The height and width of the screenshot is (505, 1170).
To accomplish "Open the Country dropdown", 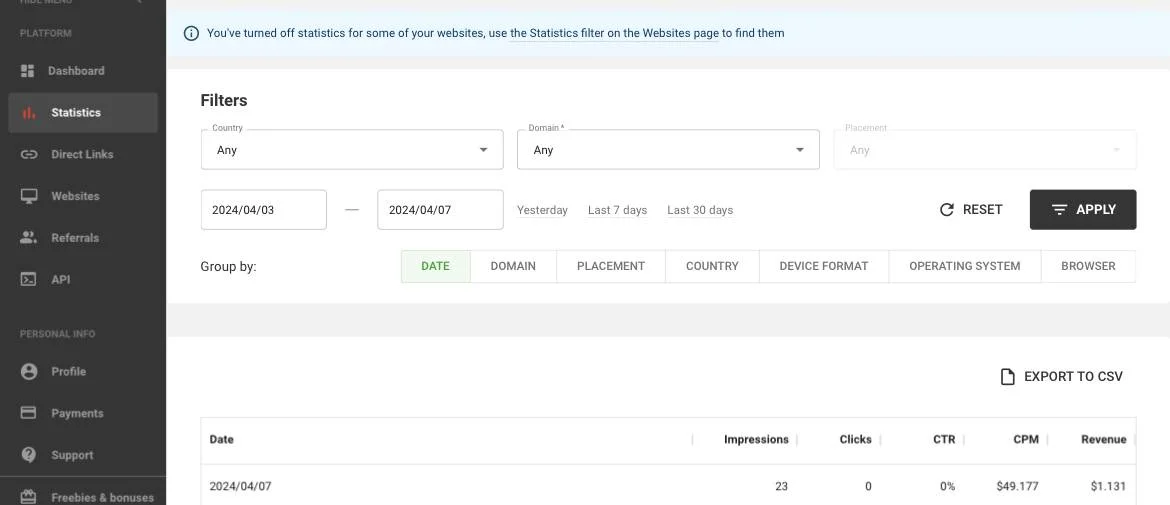I will (352, 150).
